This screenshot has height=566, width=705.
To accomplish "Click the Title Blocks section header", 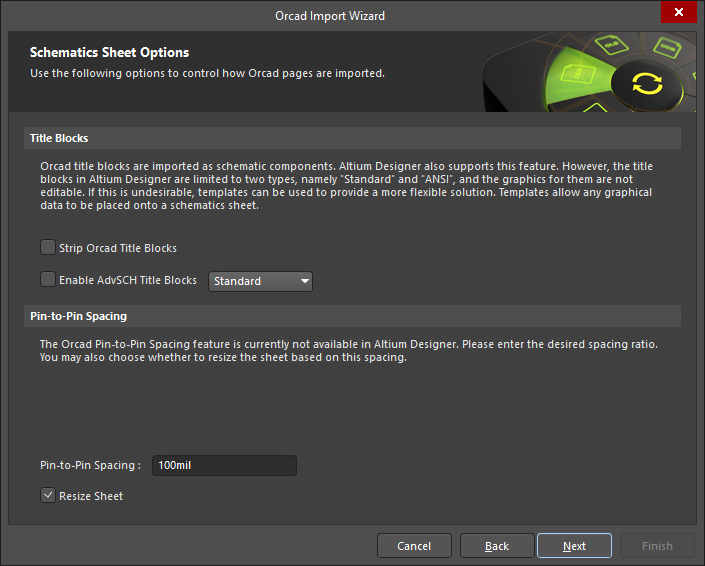I will (x=352, y=138).
